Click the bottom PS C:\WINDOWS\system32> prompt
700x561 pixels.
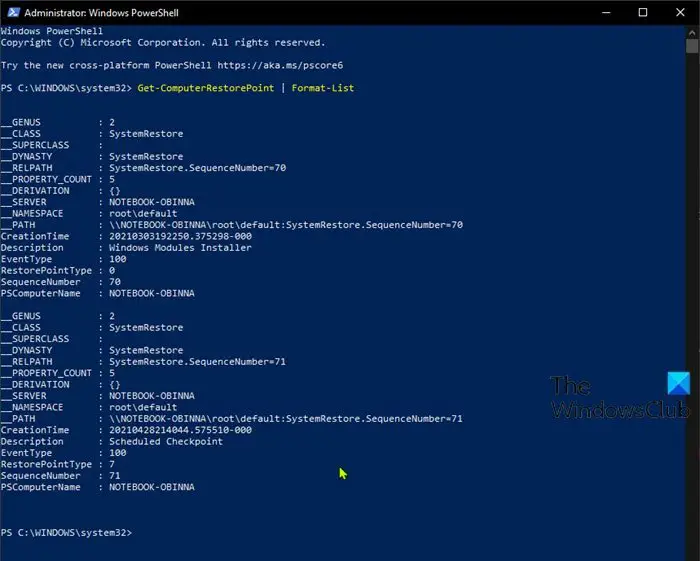click(67, 533)
